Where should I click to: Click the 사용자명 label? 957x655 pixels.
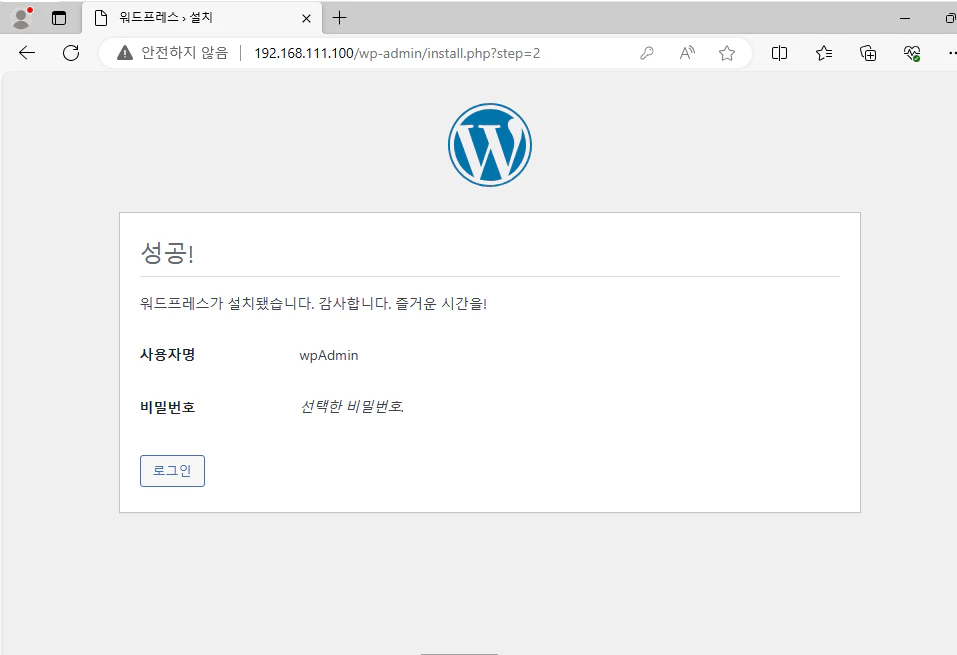(x=167, y=355)
